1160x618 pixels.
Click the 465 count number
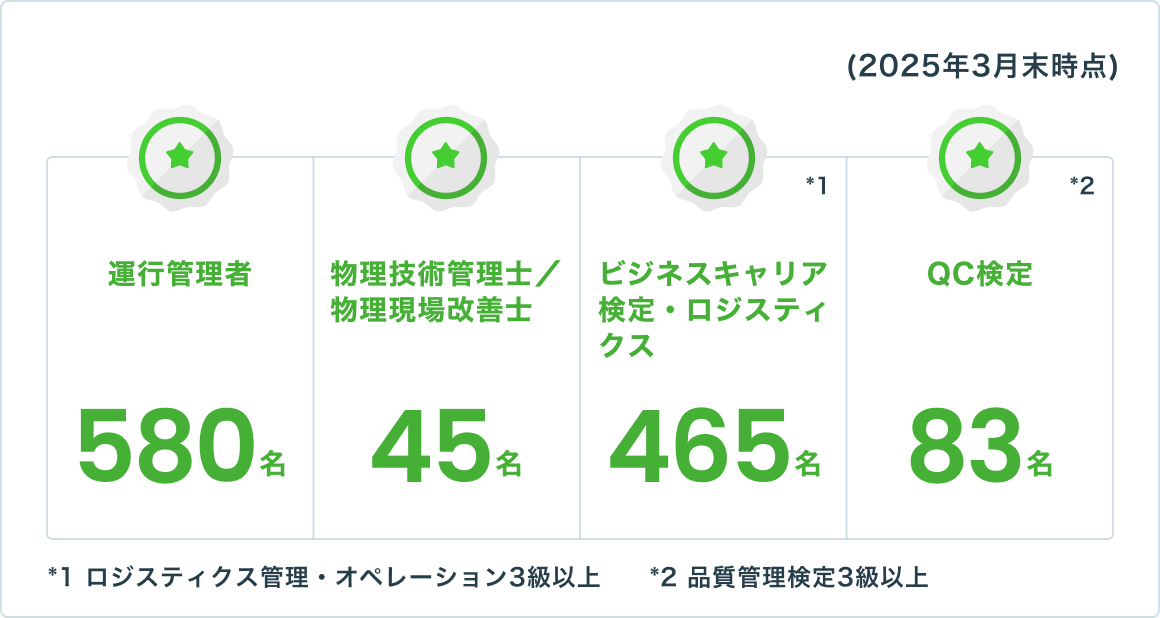[x=698, y=443]
